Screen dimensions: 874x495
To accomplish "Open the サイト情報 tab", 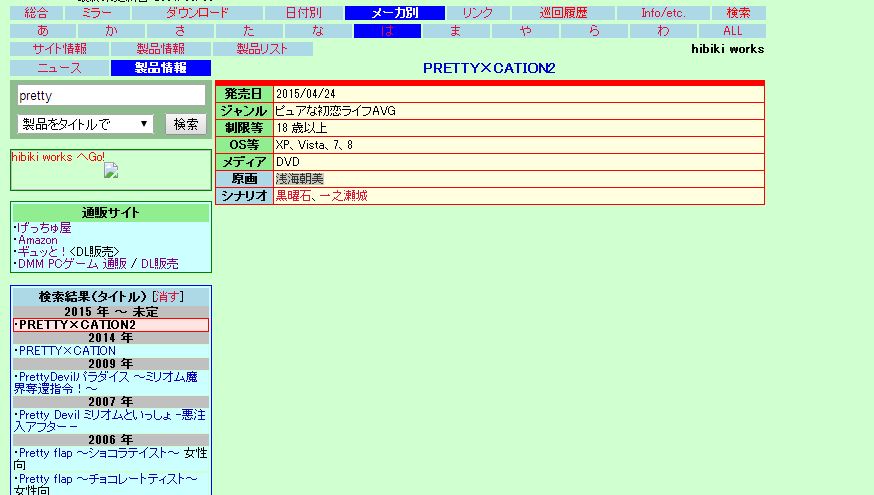I will click(x=59, y=49).
